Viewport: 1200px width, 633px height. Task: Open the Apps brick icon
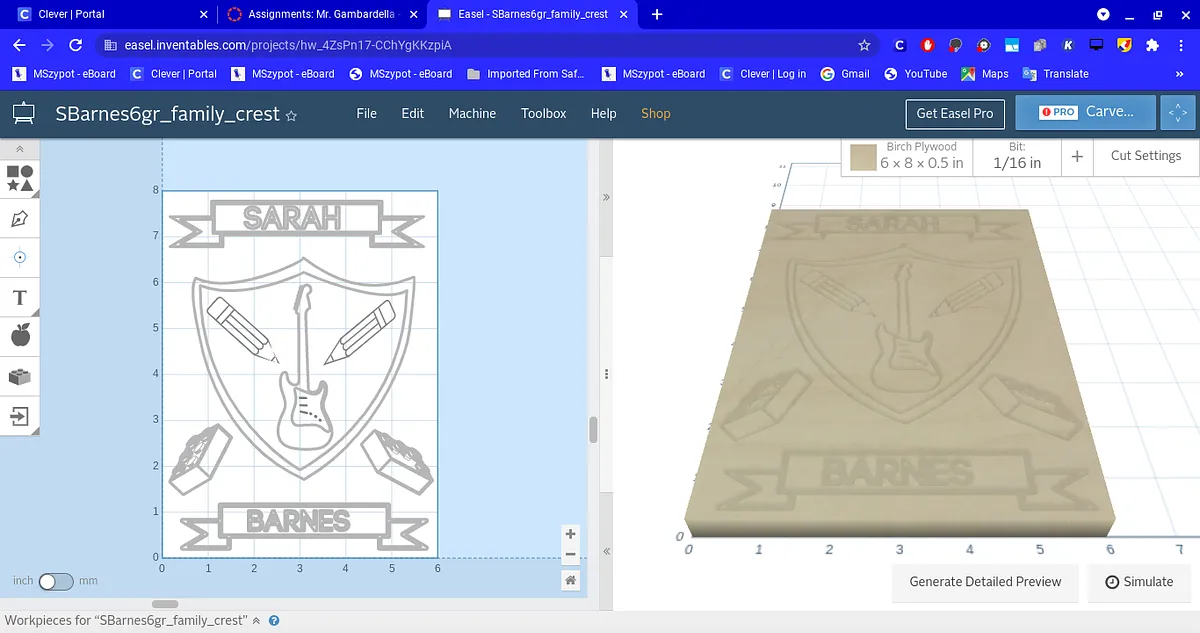pos(20,376)
